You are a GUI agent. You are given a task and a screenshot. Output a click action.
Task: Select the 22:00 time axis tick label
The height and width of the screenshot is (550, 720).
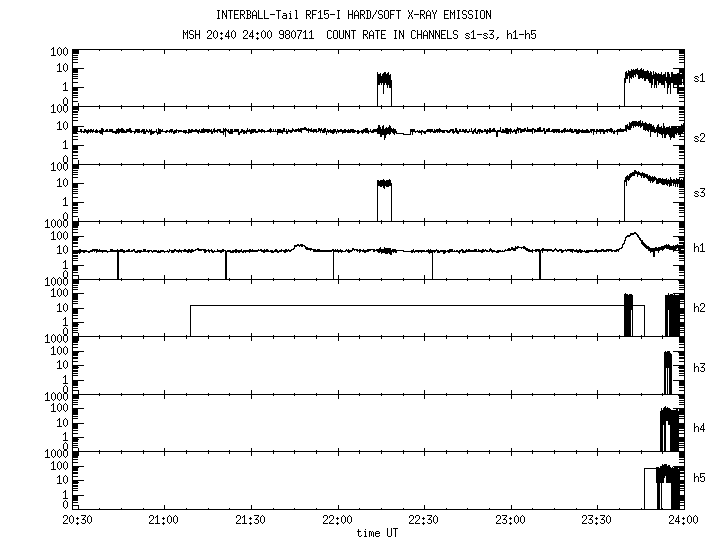(338, 520)
